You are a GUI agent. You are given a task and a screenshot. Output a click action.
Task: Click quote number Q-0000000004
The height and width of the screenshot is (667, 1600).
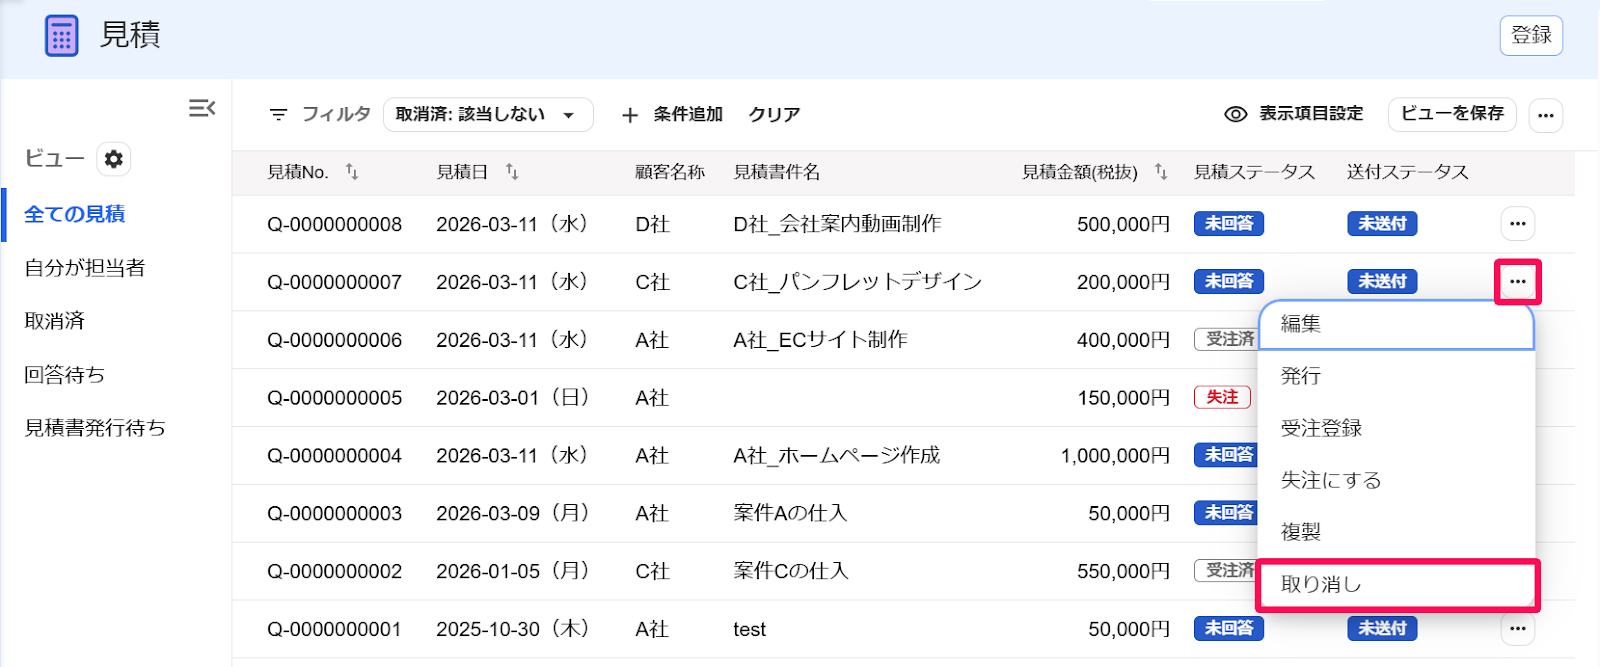tap(334, 456)
